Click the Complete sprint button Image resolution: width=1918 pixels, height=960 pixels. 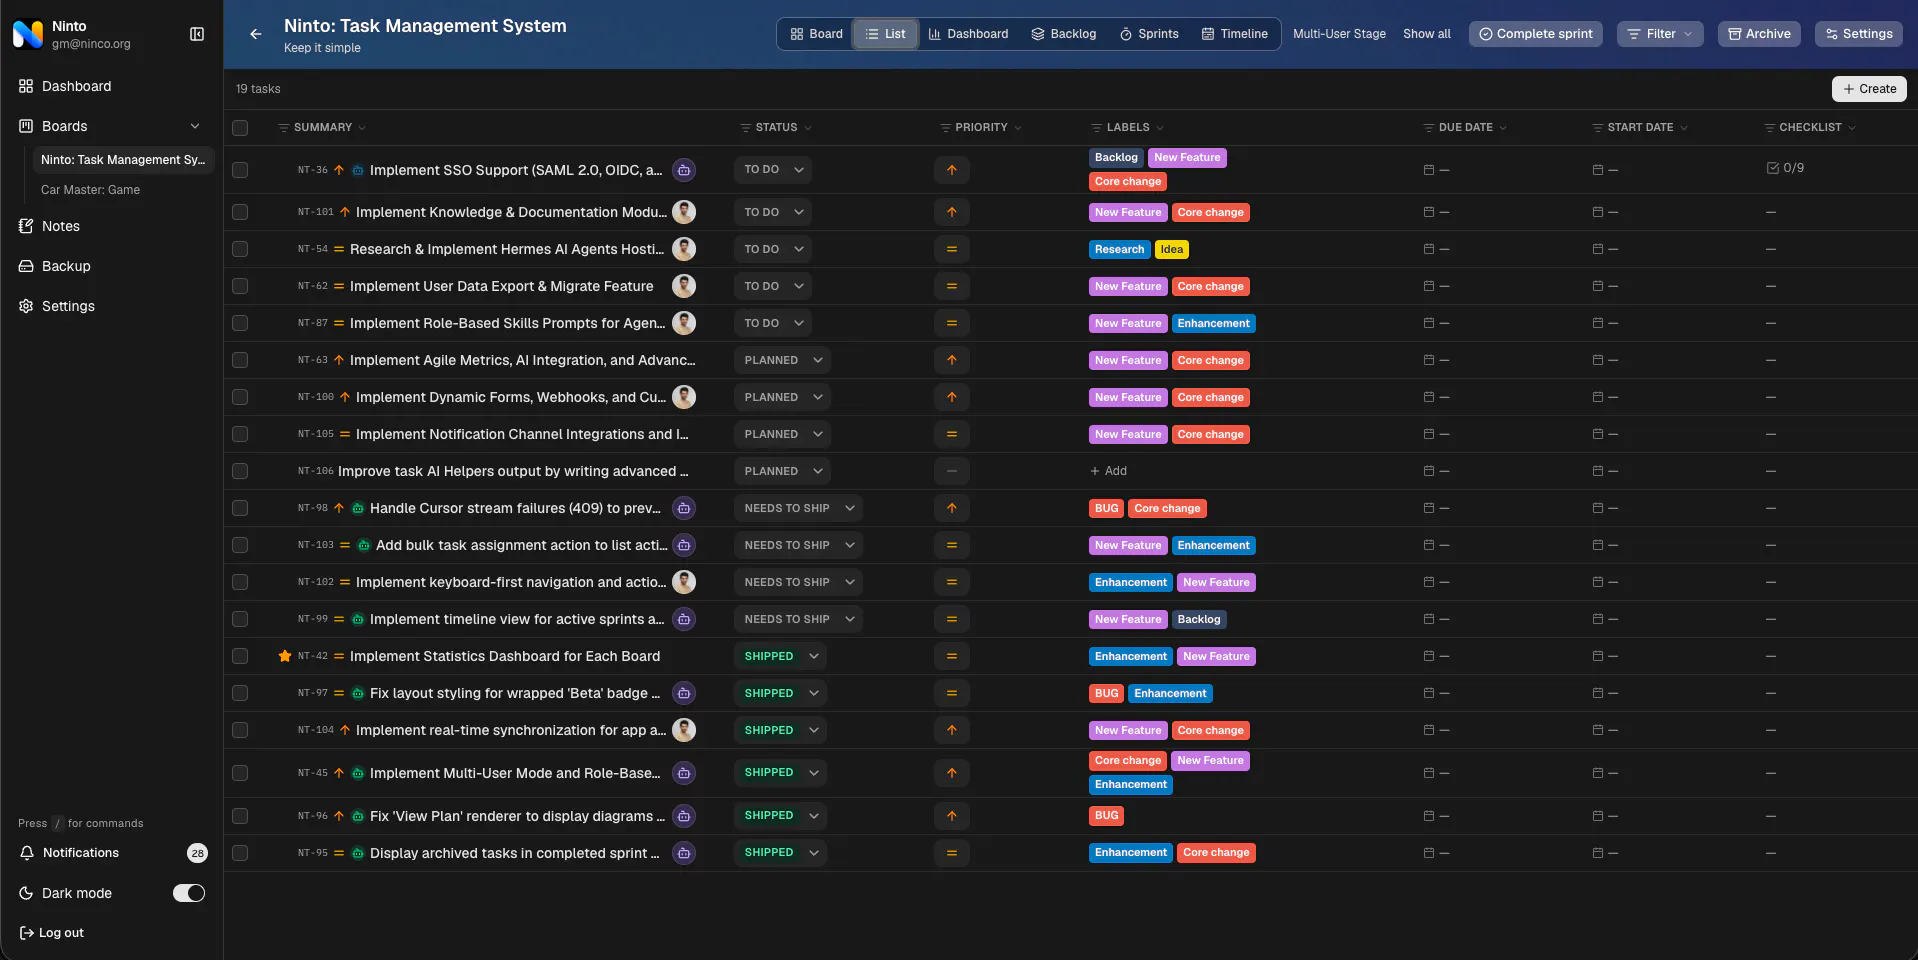1536,34
